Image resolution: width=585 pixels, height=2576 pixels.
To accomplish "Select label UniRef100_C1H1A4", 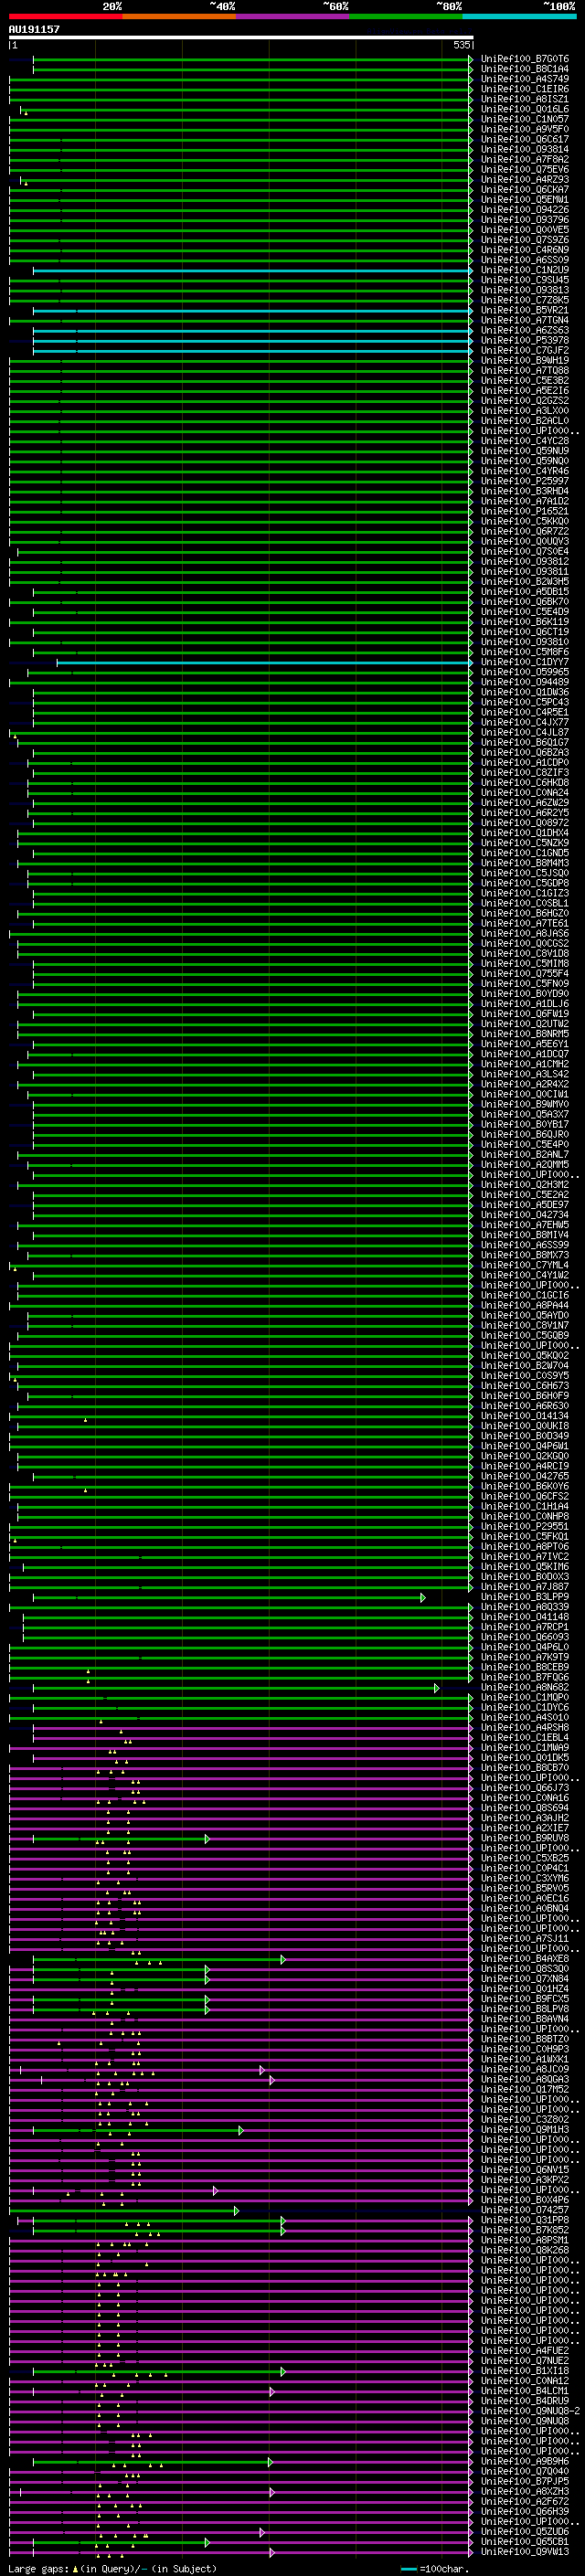I will (524, 1506).
